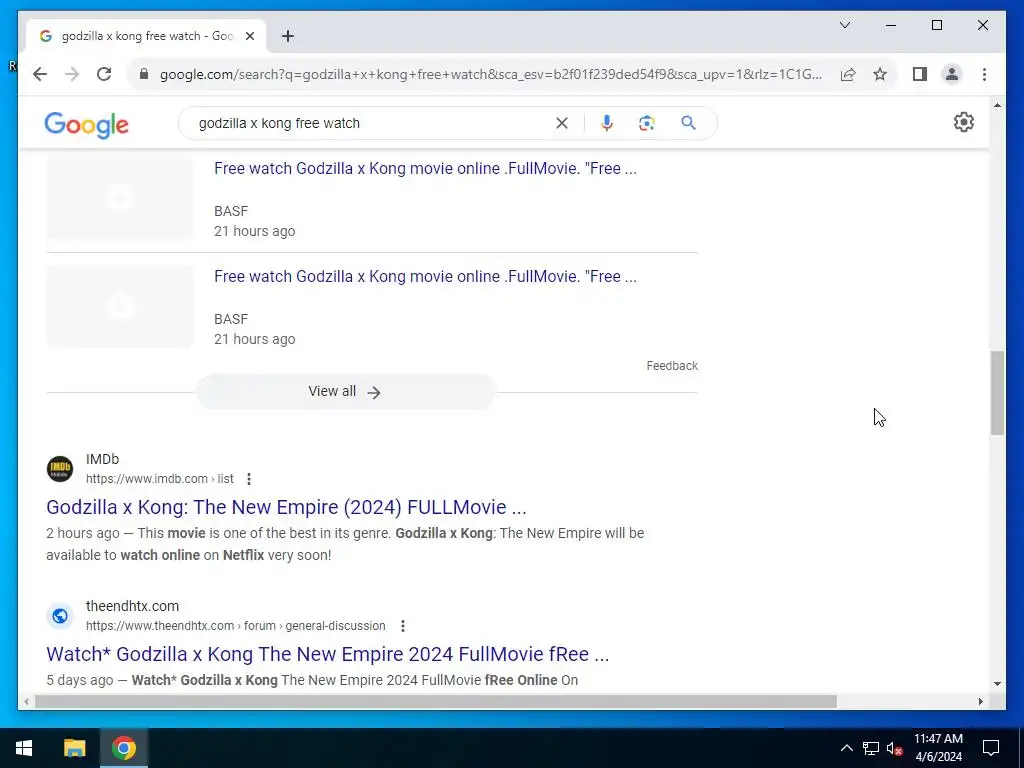Expand the tab search chevron

pos(844,25)
